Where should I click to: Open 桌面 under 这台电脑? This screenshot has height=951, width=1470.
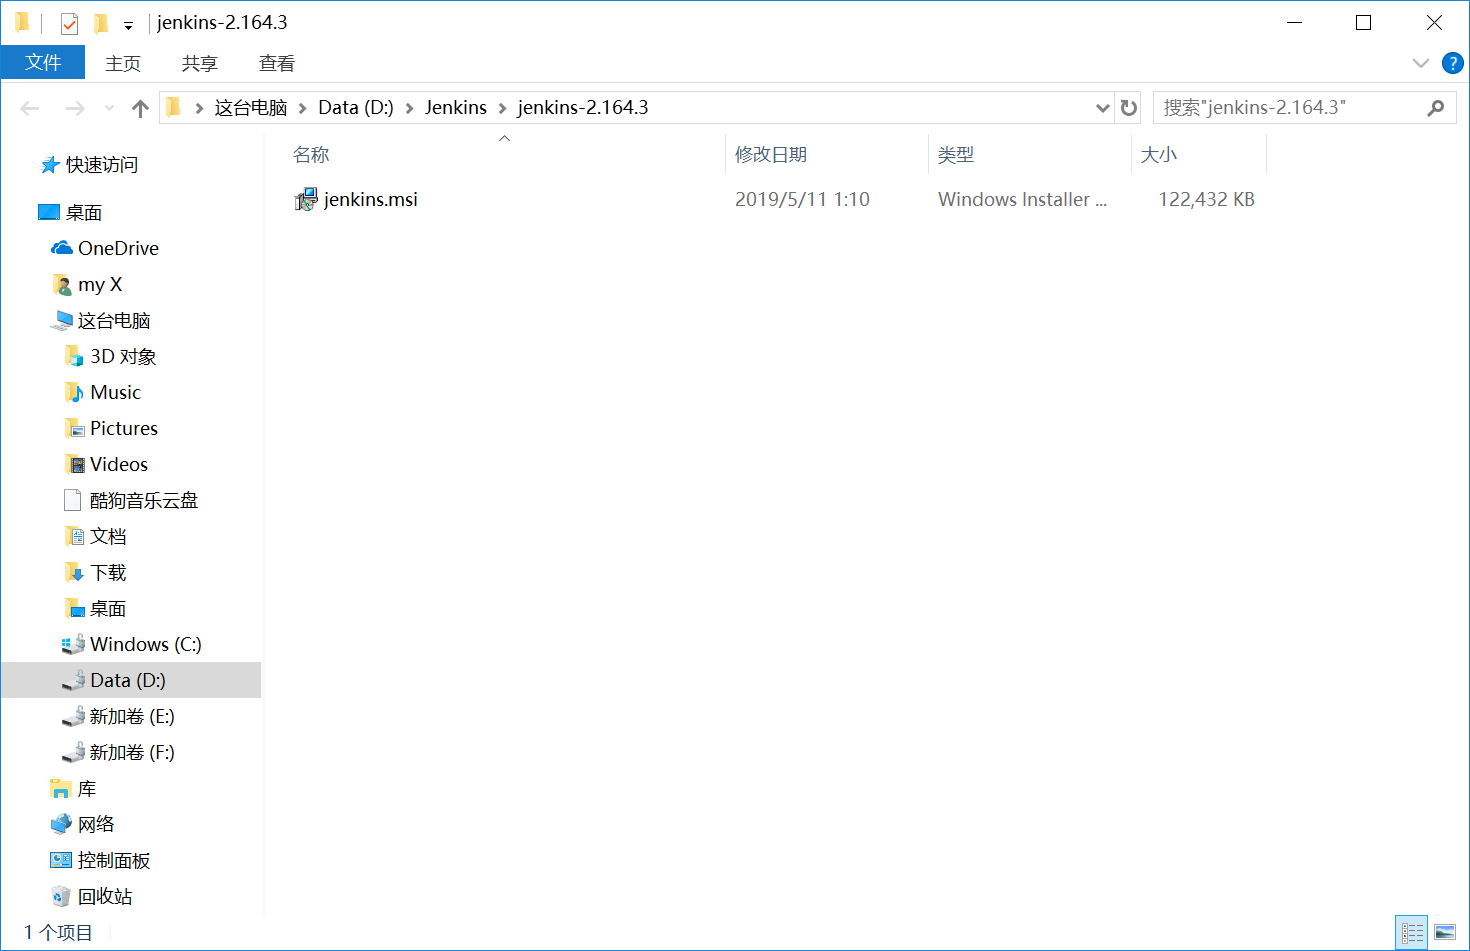(x=108, y=608)
